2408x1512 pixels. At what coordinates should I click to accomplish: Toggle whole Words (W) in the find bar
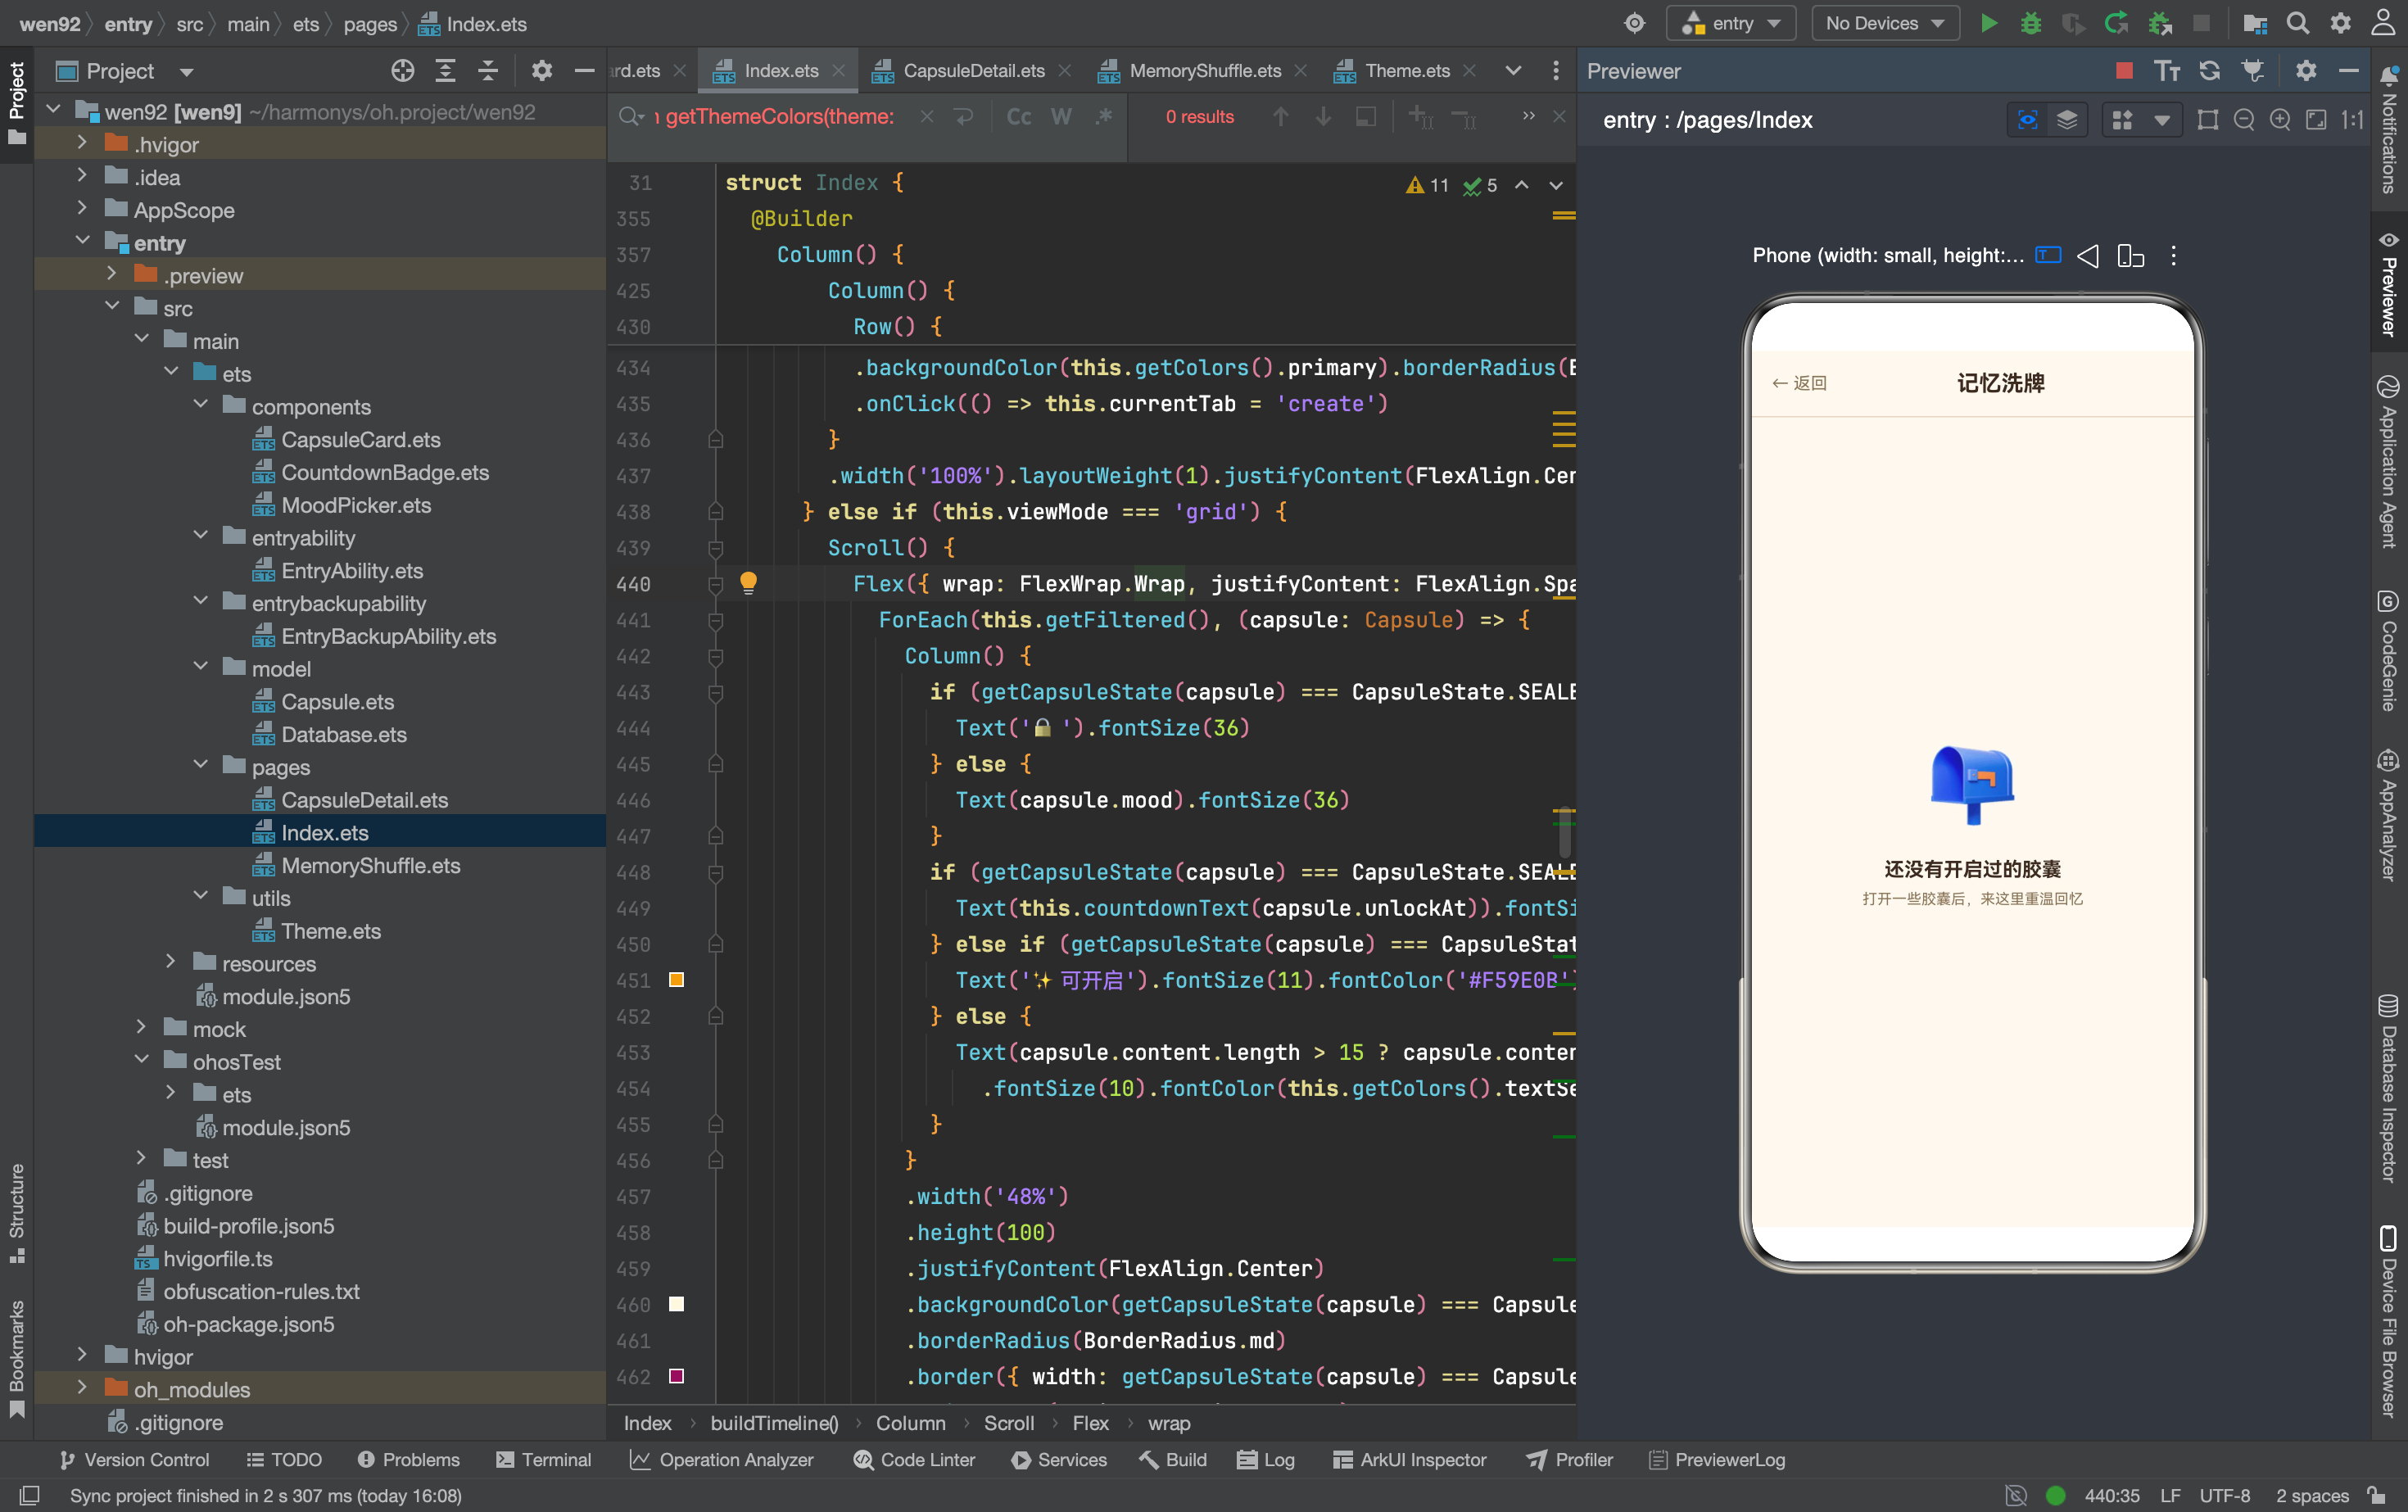[x=1062, y=117]
